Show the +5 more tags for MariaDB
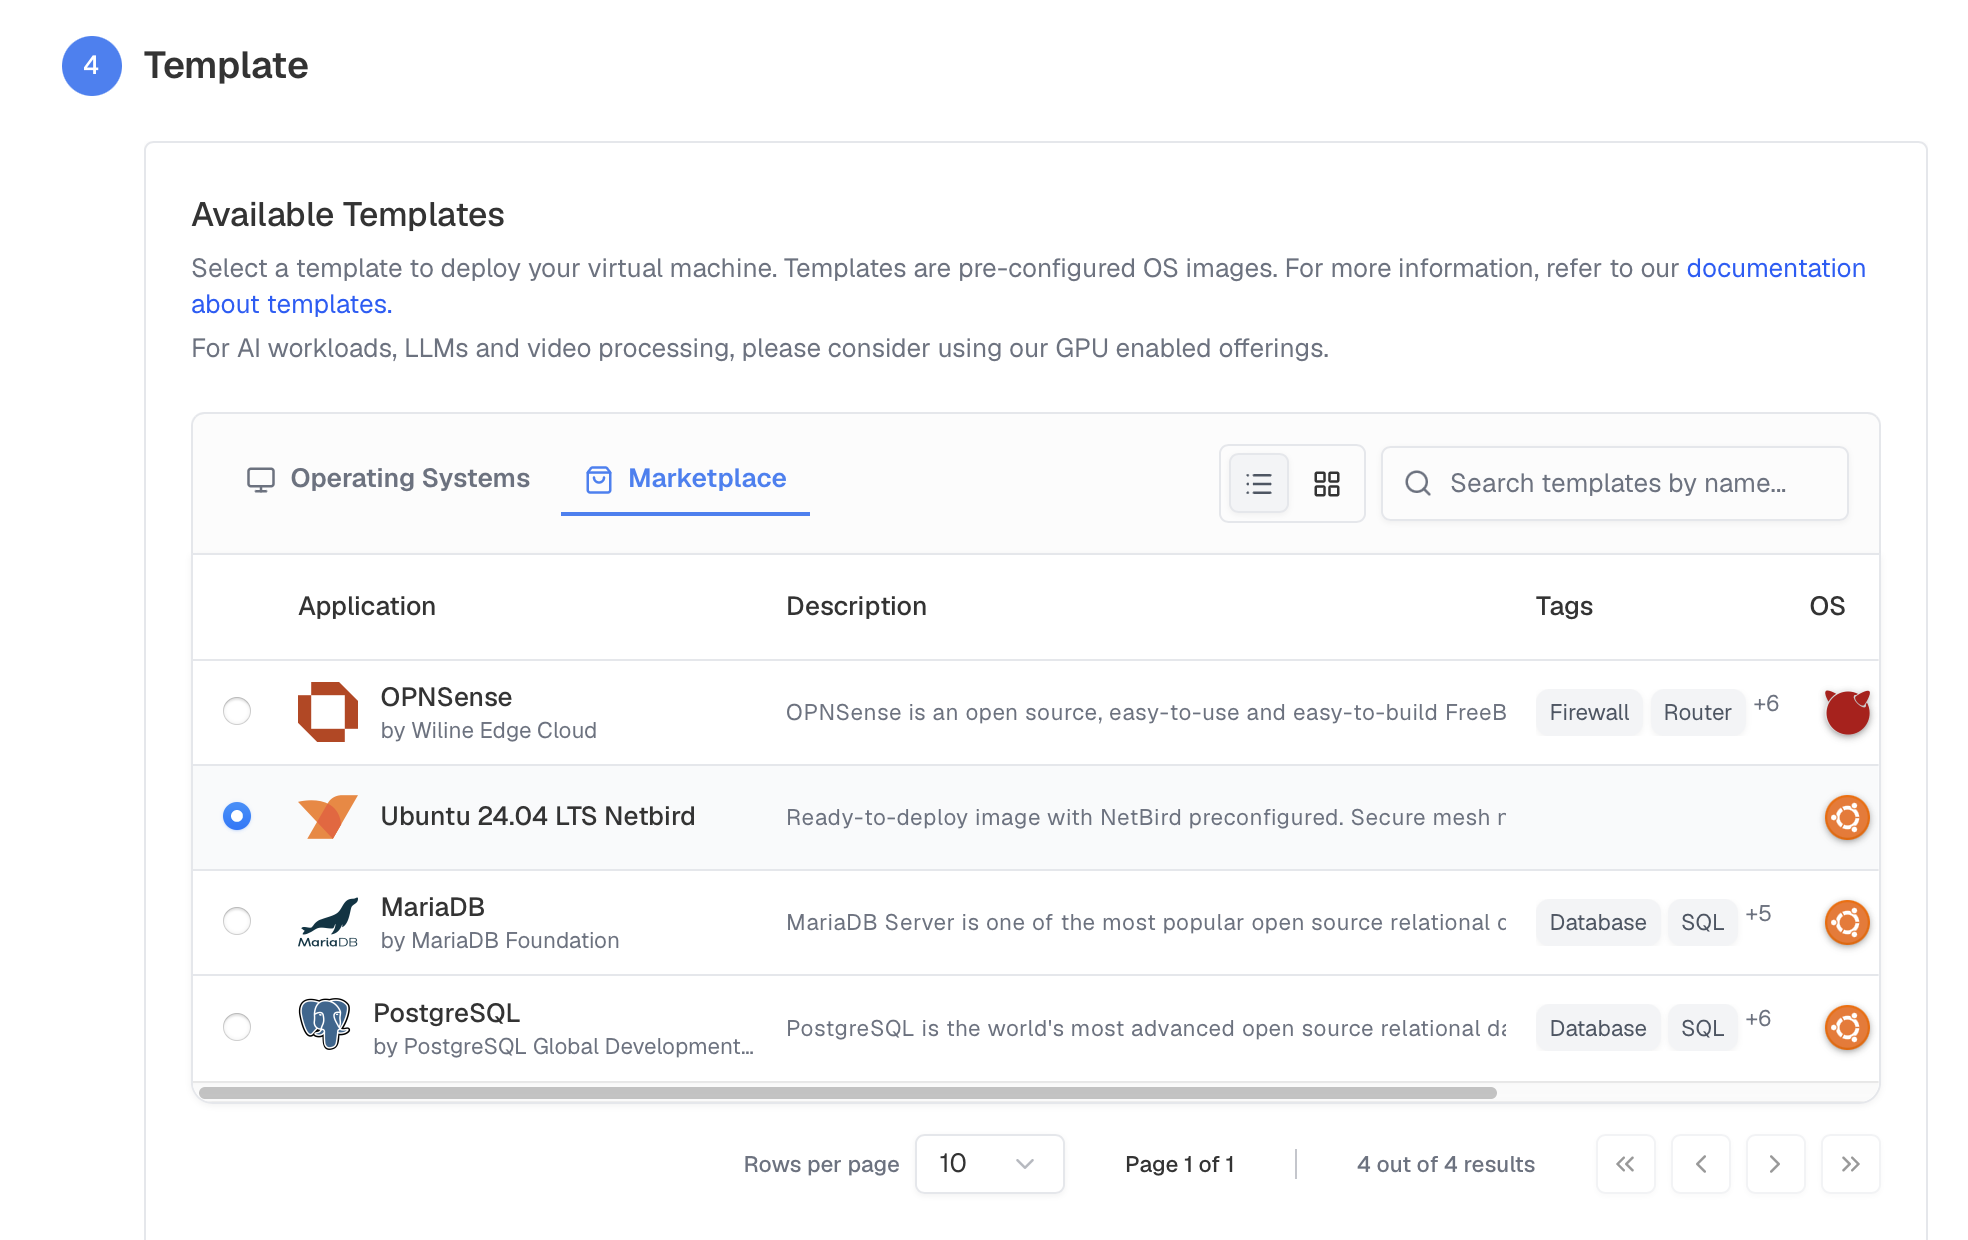1968x1240 pixels. 1758,914
